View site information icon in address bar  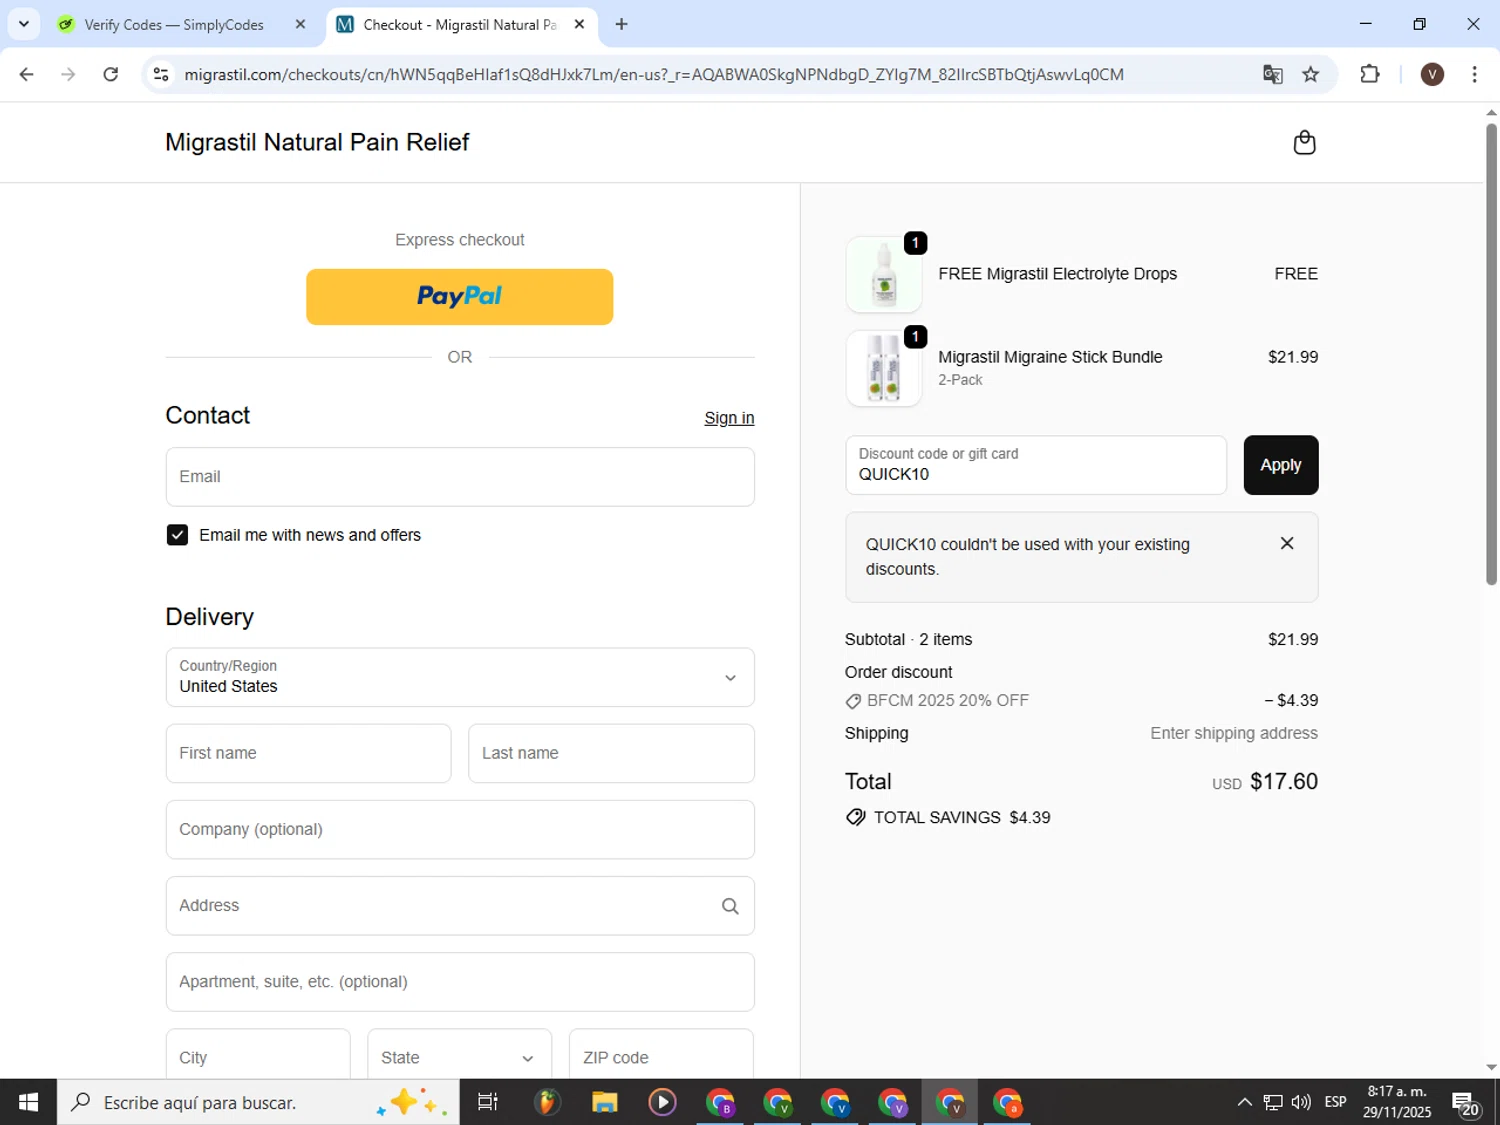point(161,74)
